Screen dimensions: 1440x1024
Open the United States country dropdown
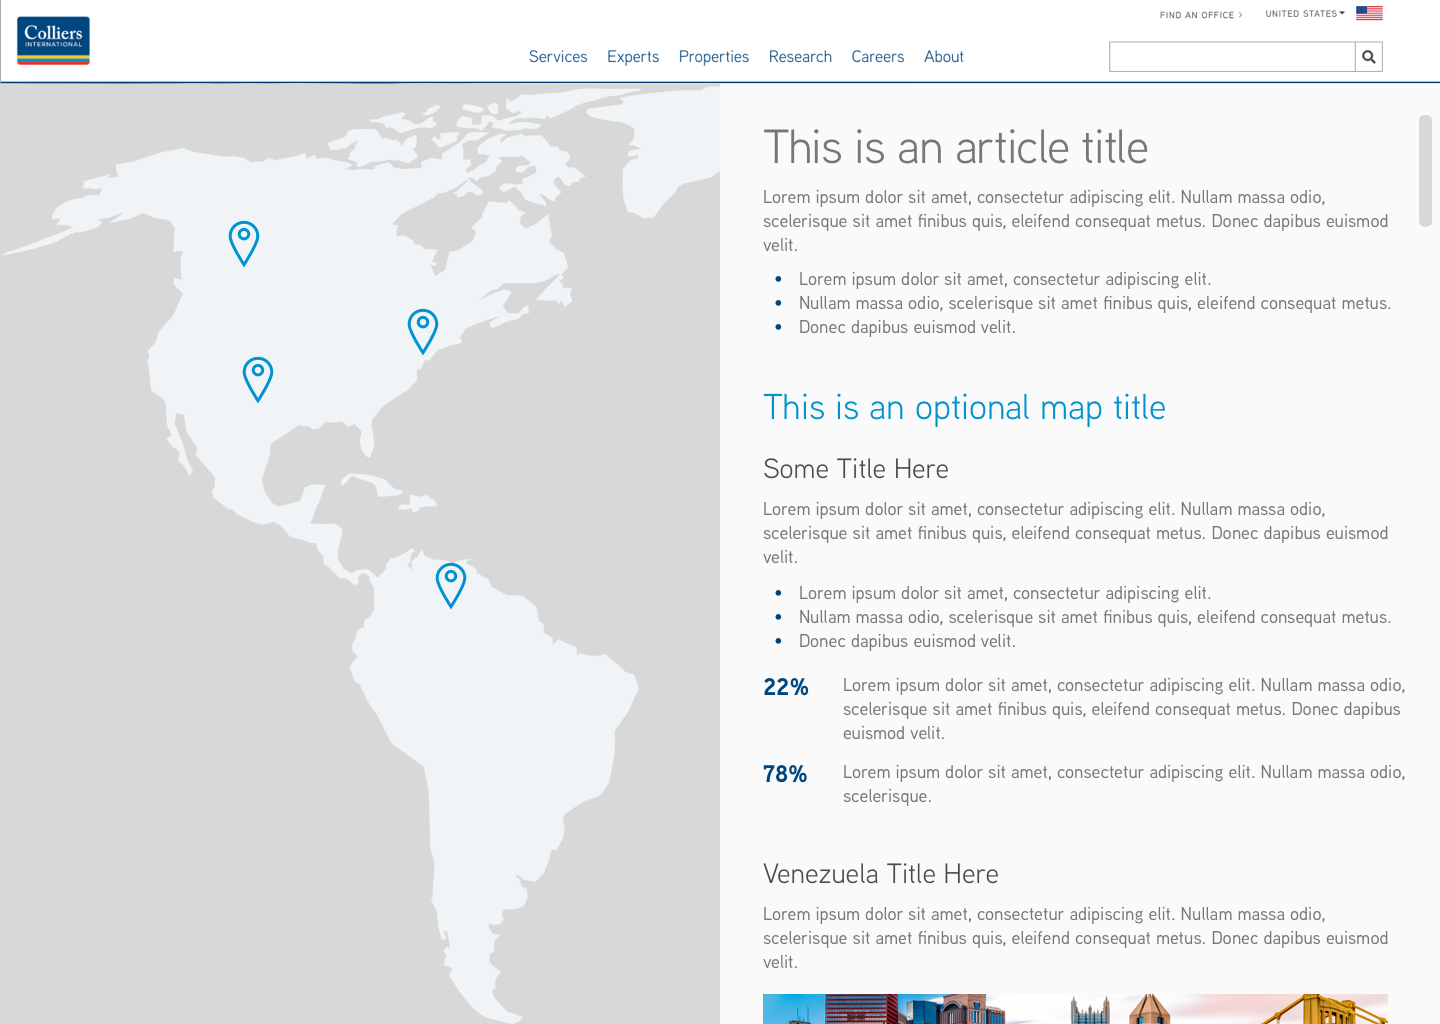pos(1304,14)
